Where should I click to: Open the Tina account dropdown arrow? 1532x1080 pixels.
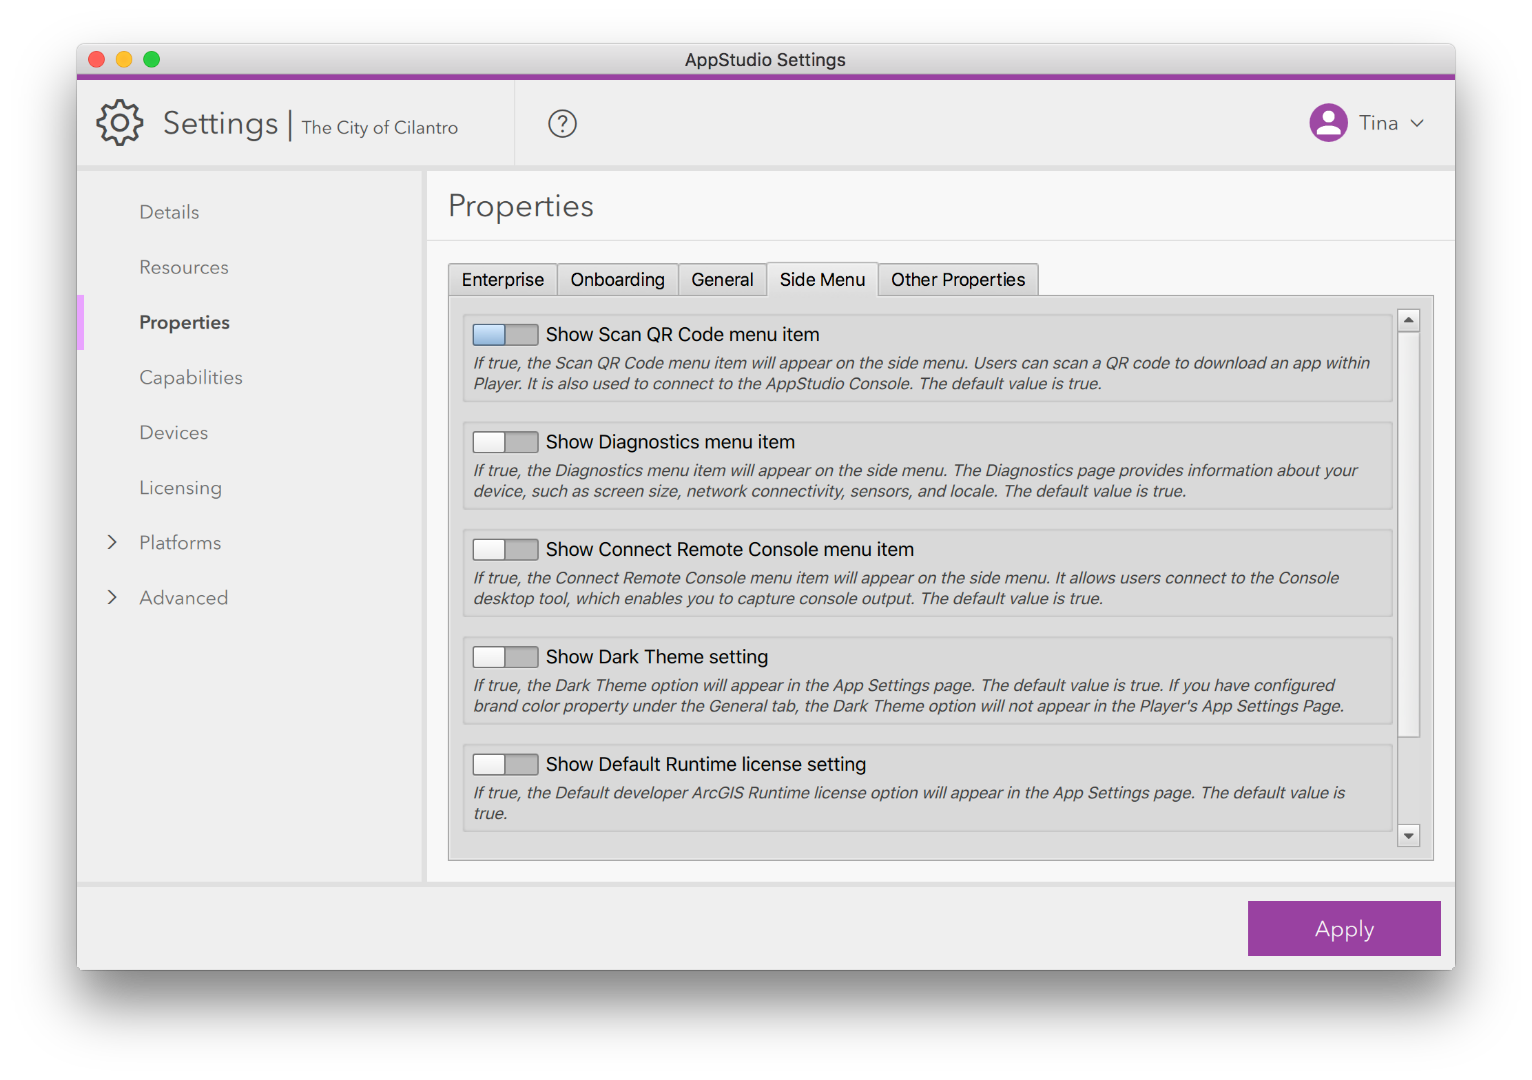click(1417, 123)
